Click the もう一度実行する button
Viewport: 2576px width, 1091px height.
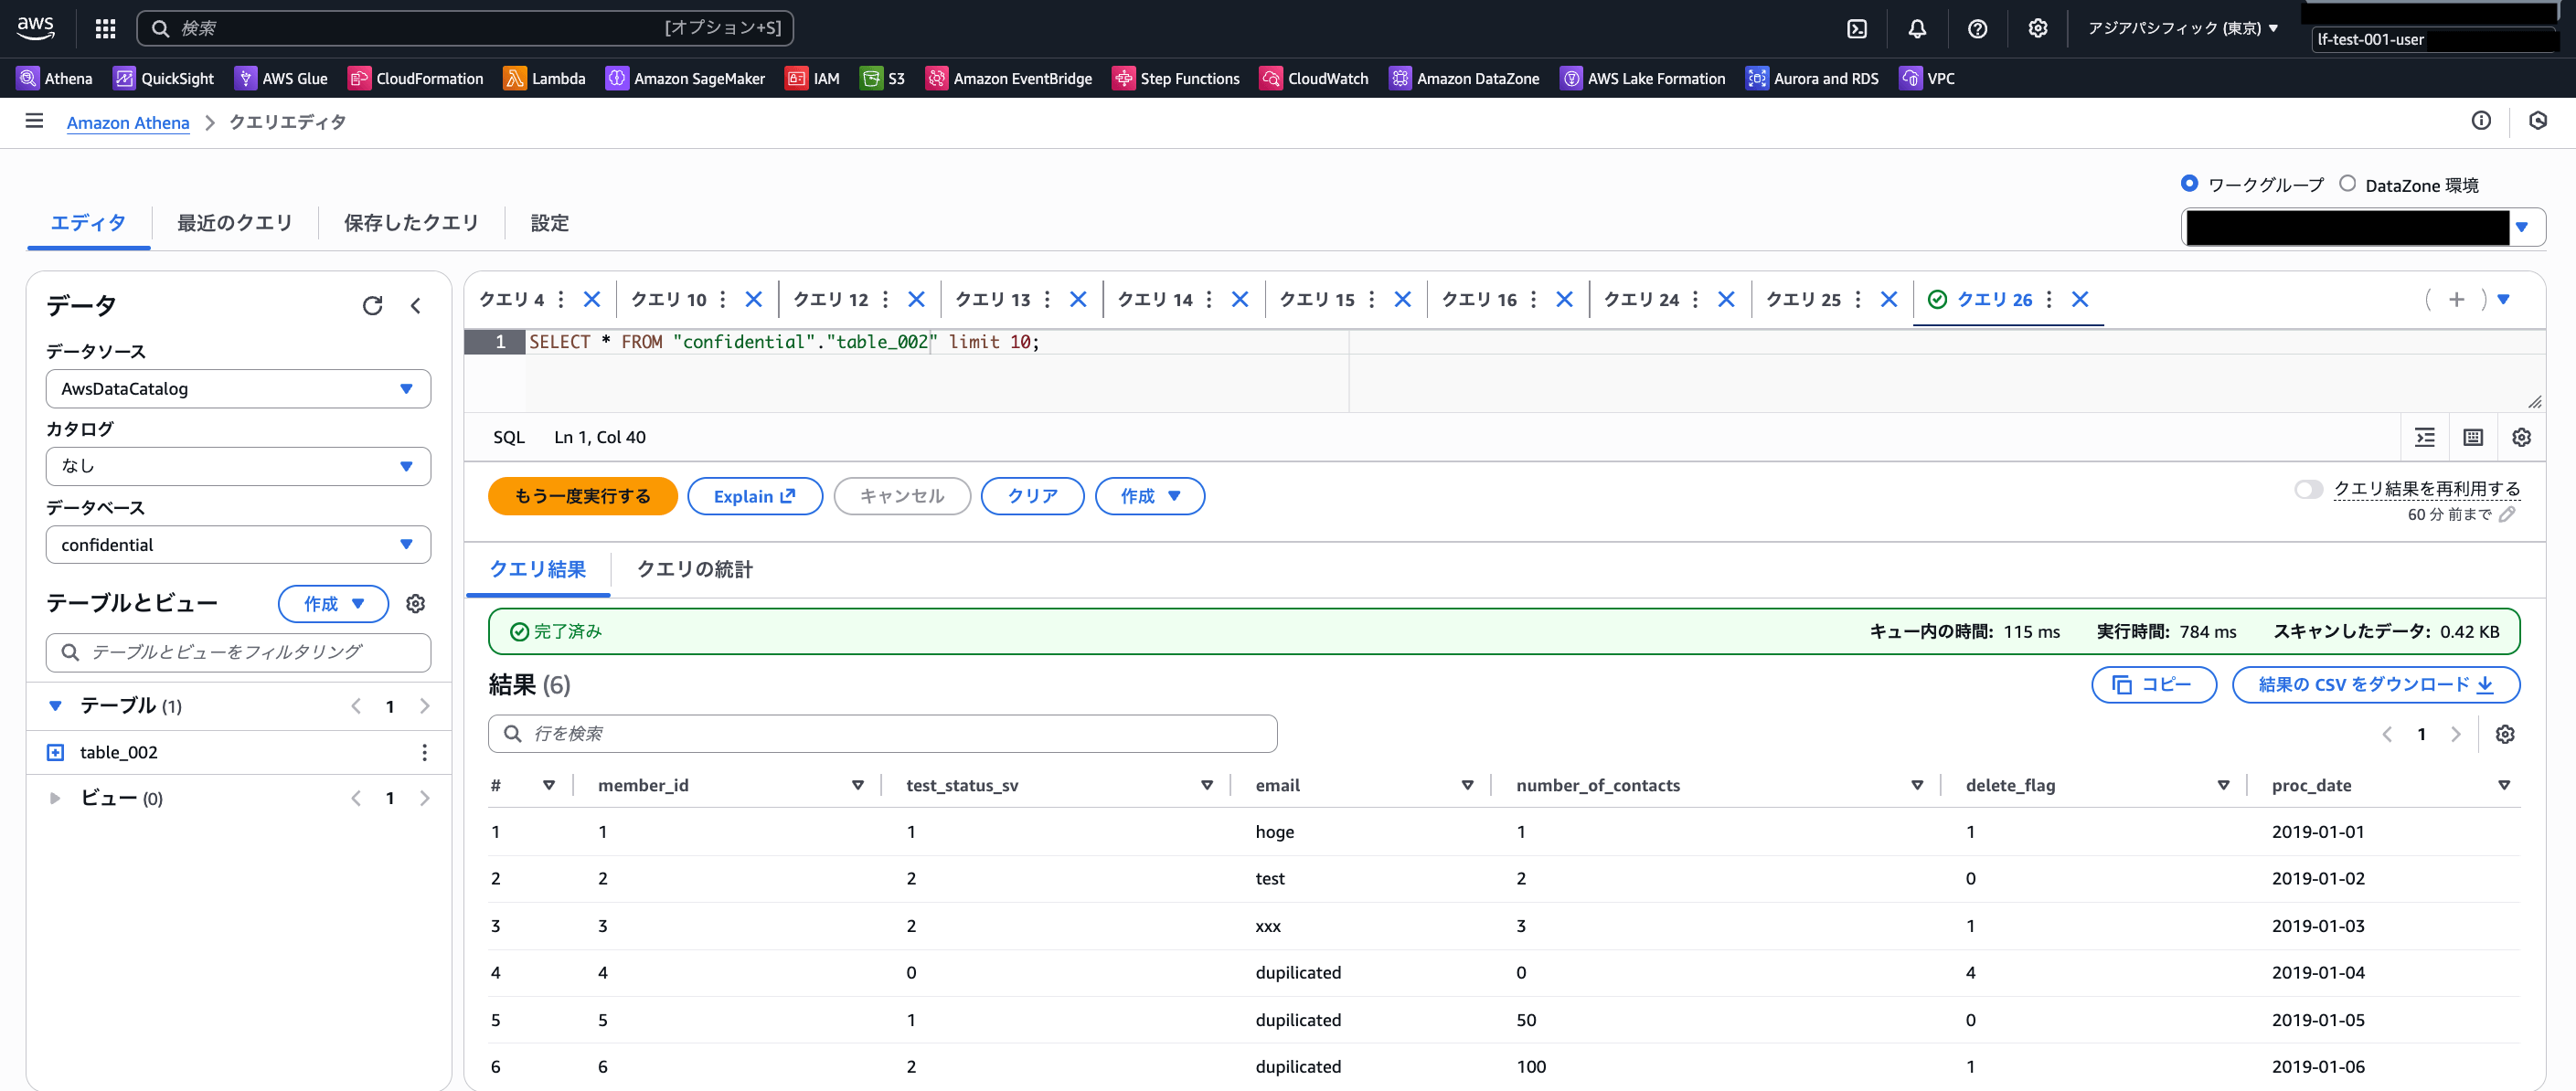pos(582,496)
